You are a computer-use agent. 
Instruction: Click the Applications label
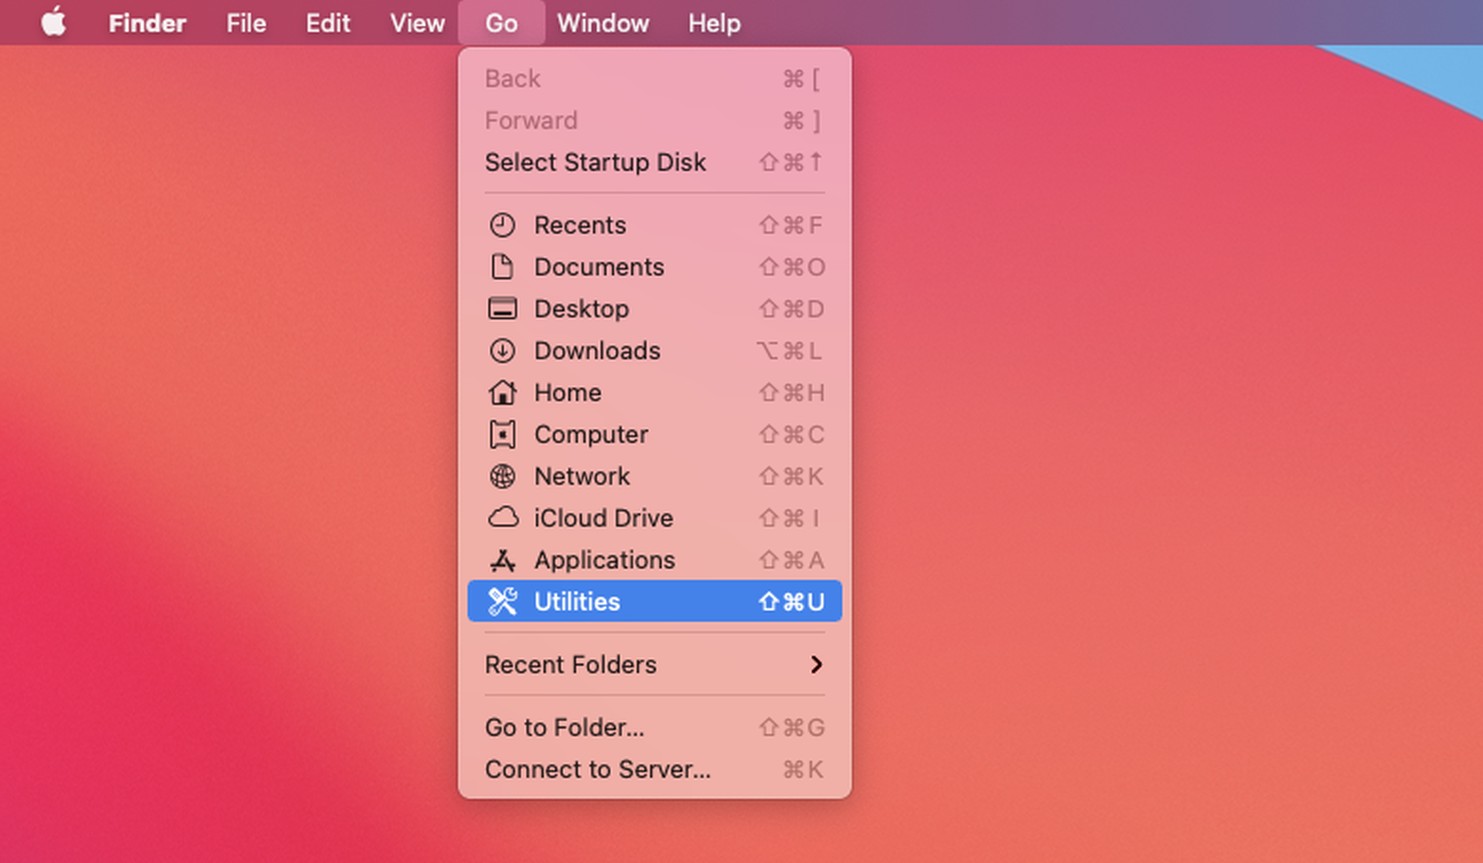click(604, 560)
